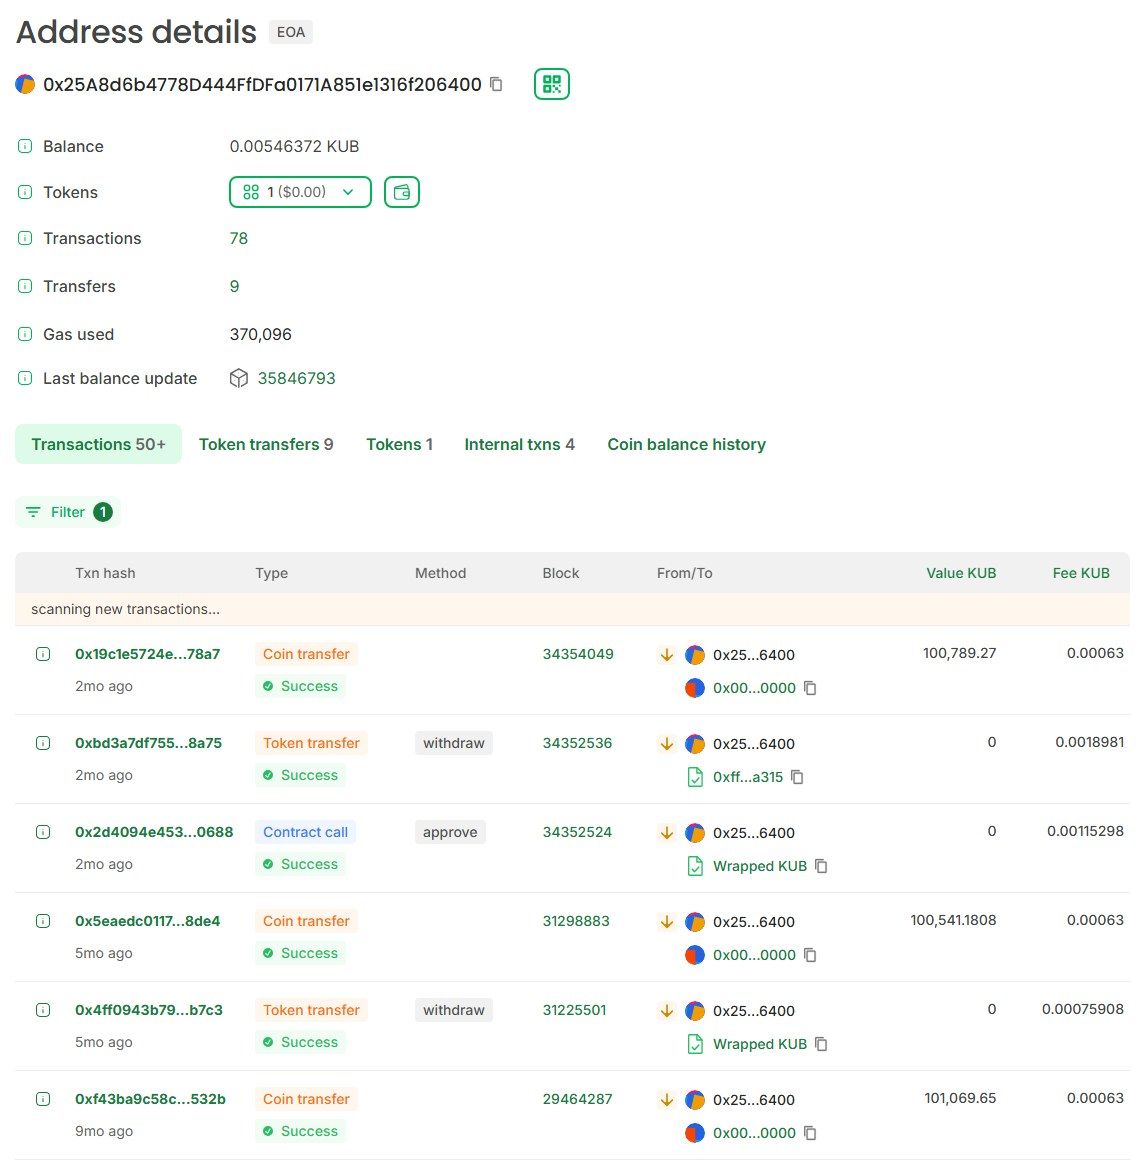Open transaction 0xbd3a7df755...8a75
This screenshot has height=1165, width=1143.
tap(148, 743)
